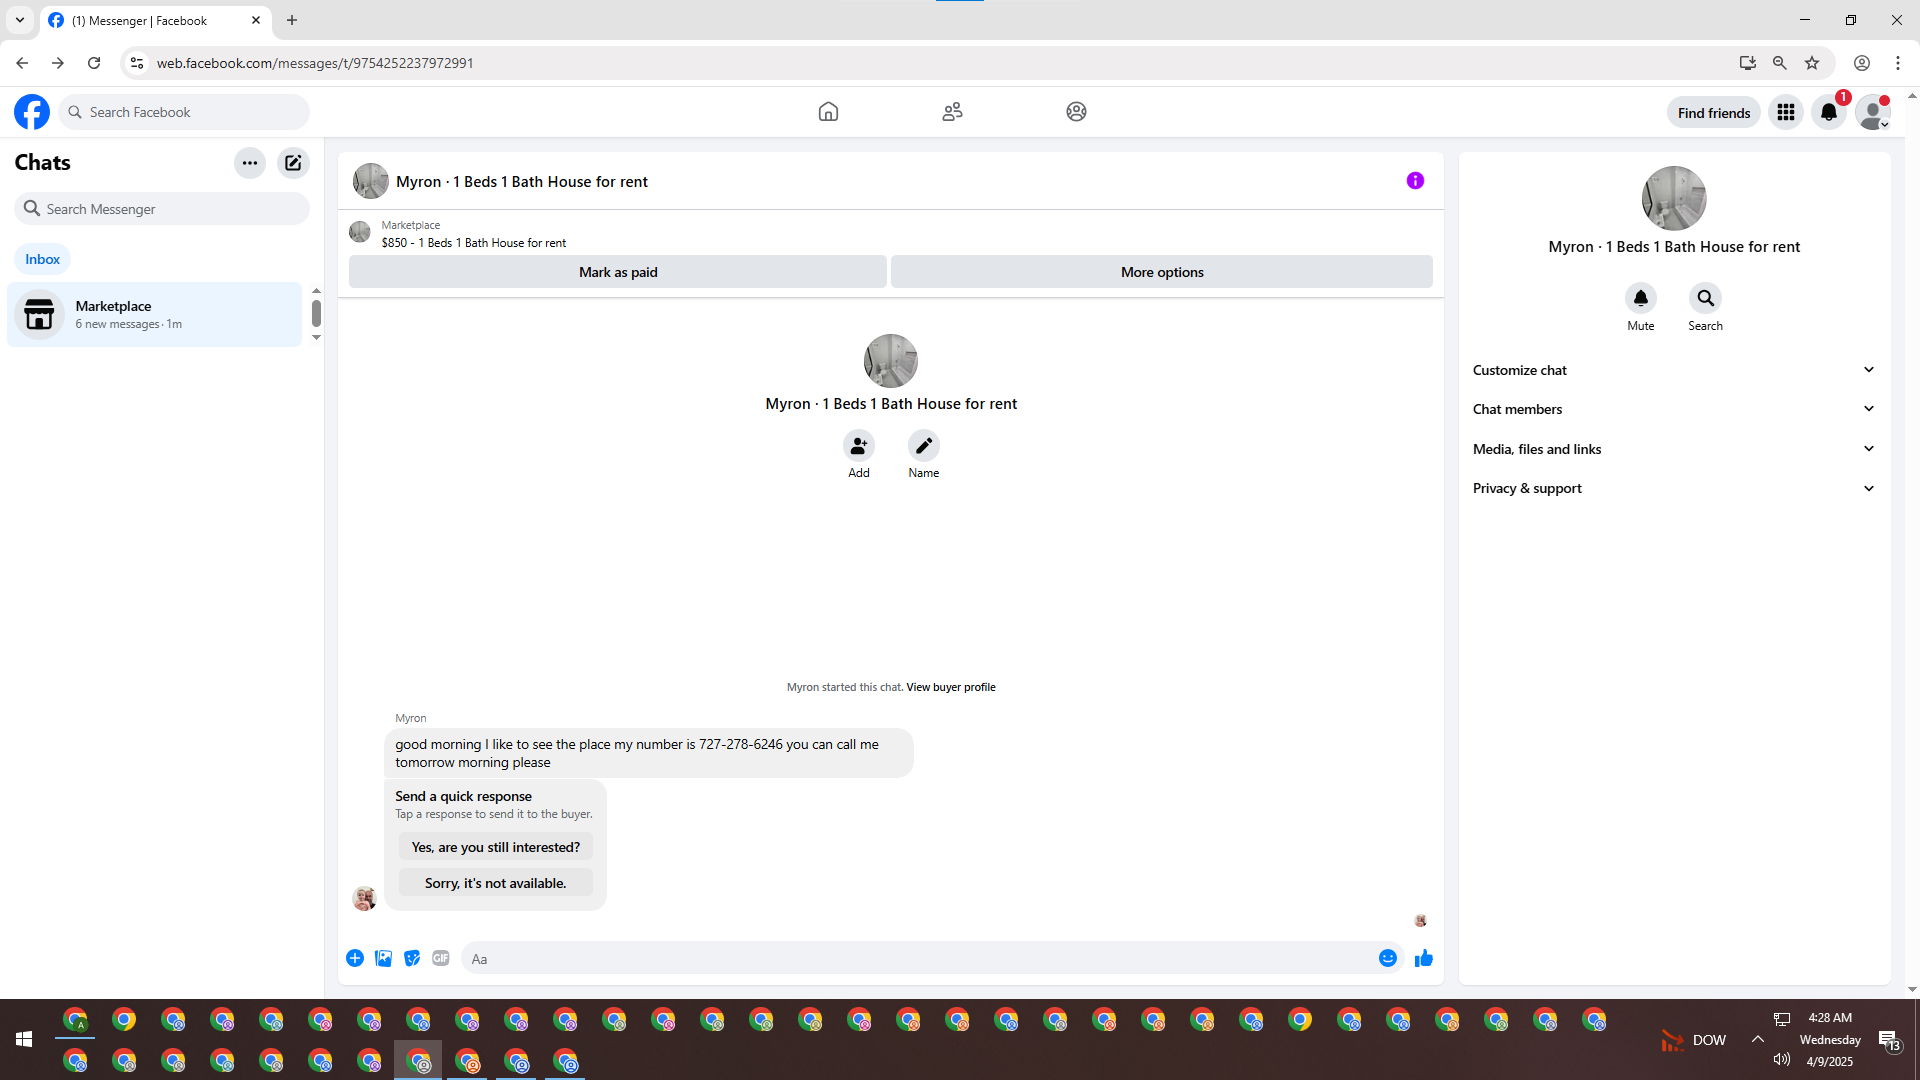Mute this conversation bell icon
This screenshot has width=1920, height=1080.
click(x=1641, y=298)
